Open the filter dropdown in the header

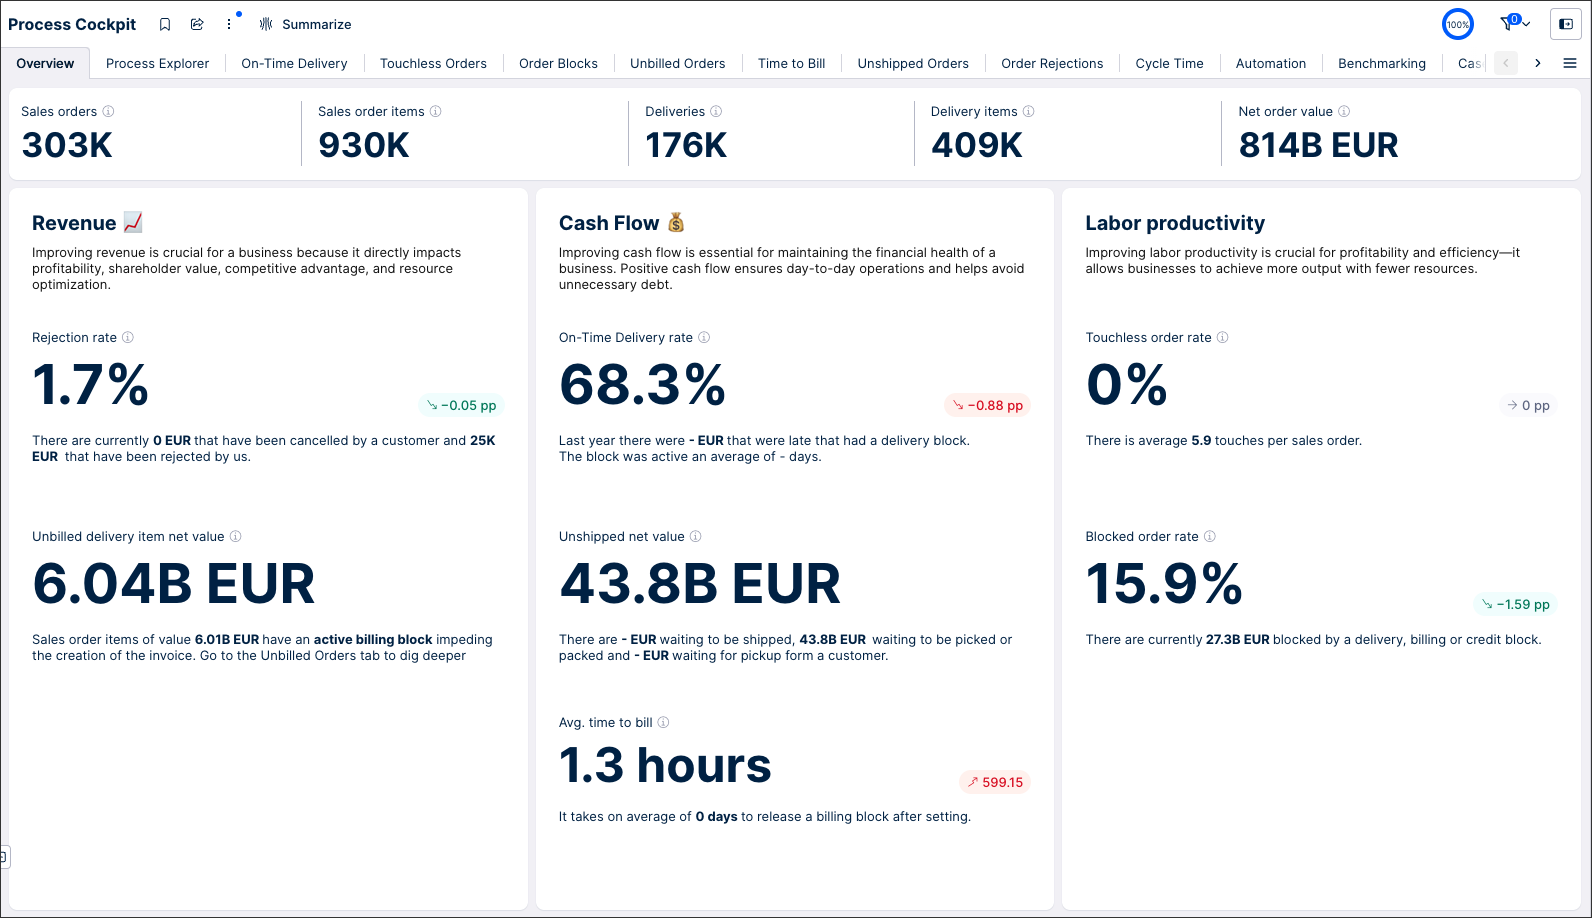tap(1515, 24)
